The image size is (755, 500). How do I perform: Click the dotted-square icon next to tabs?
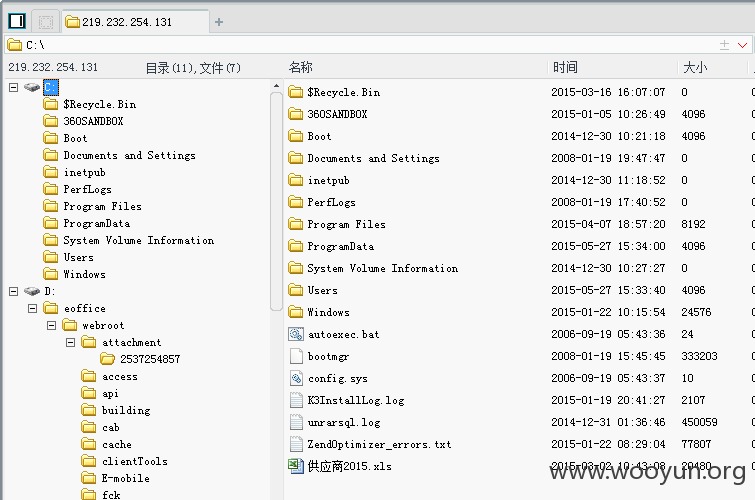click(x=46, y=22)
